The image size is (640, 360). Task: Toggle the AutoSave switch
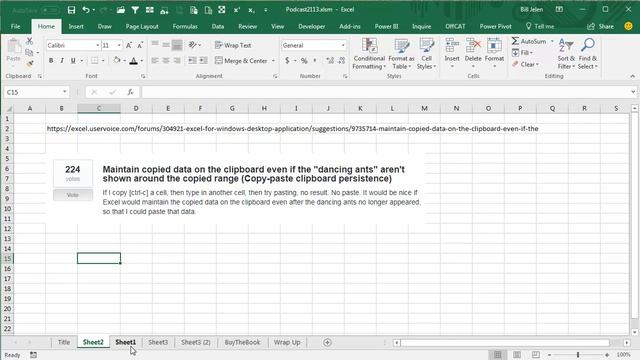tap(50, 10)
